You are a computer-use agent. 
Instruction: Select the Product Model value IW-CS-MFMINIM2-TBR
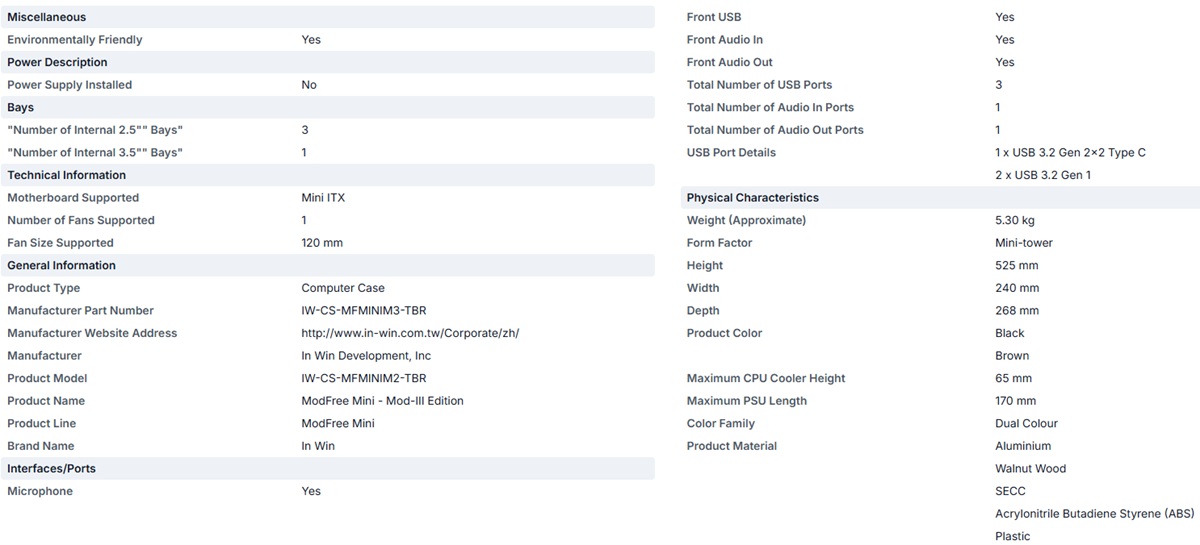click(364, 378)
